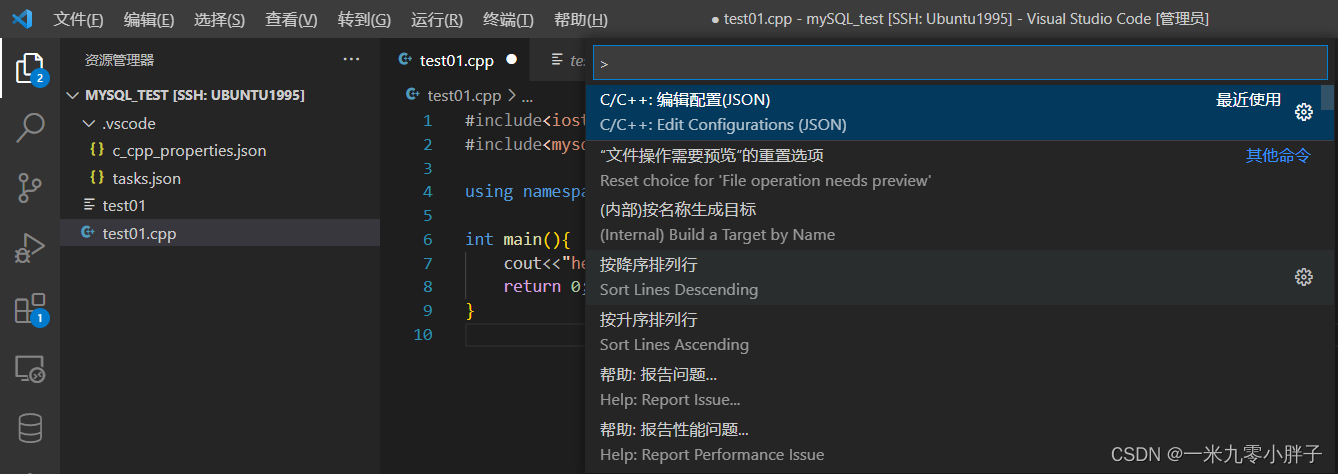Viewport: 1338px width, 474px height.
Task: Open the Search view icon
Action: [30, 127]
